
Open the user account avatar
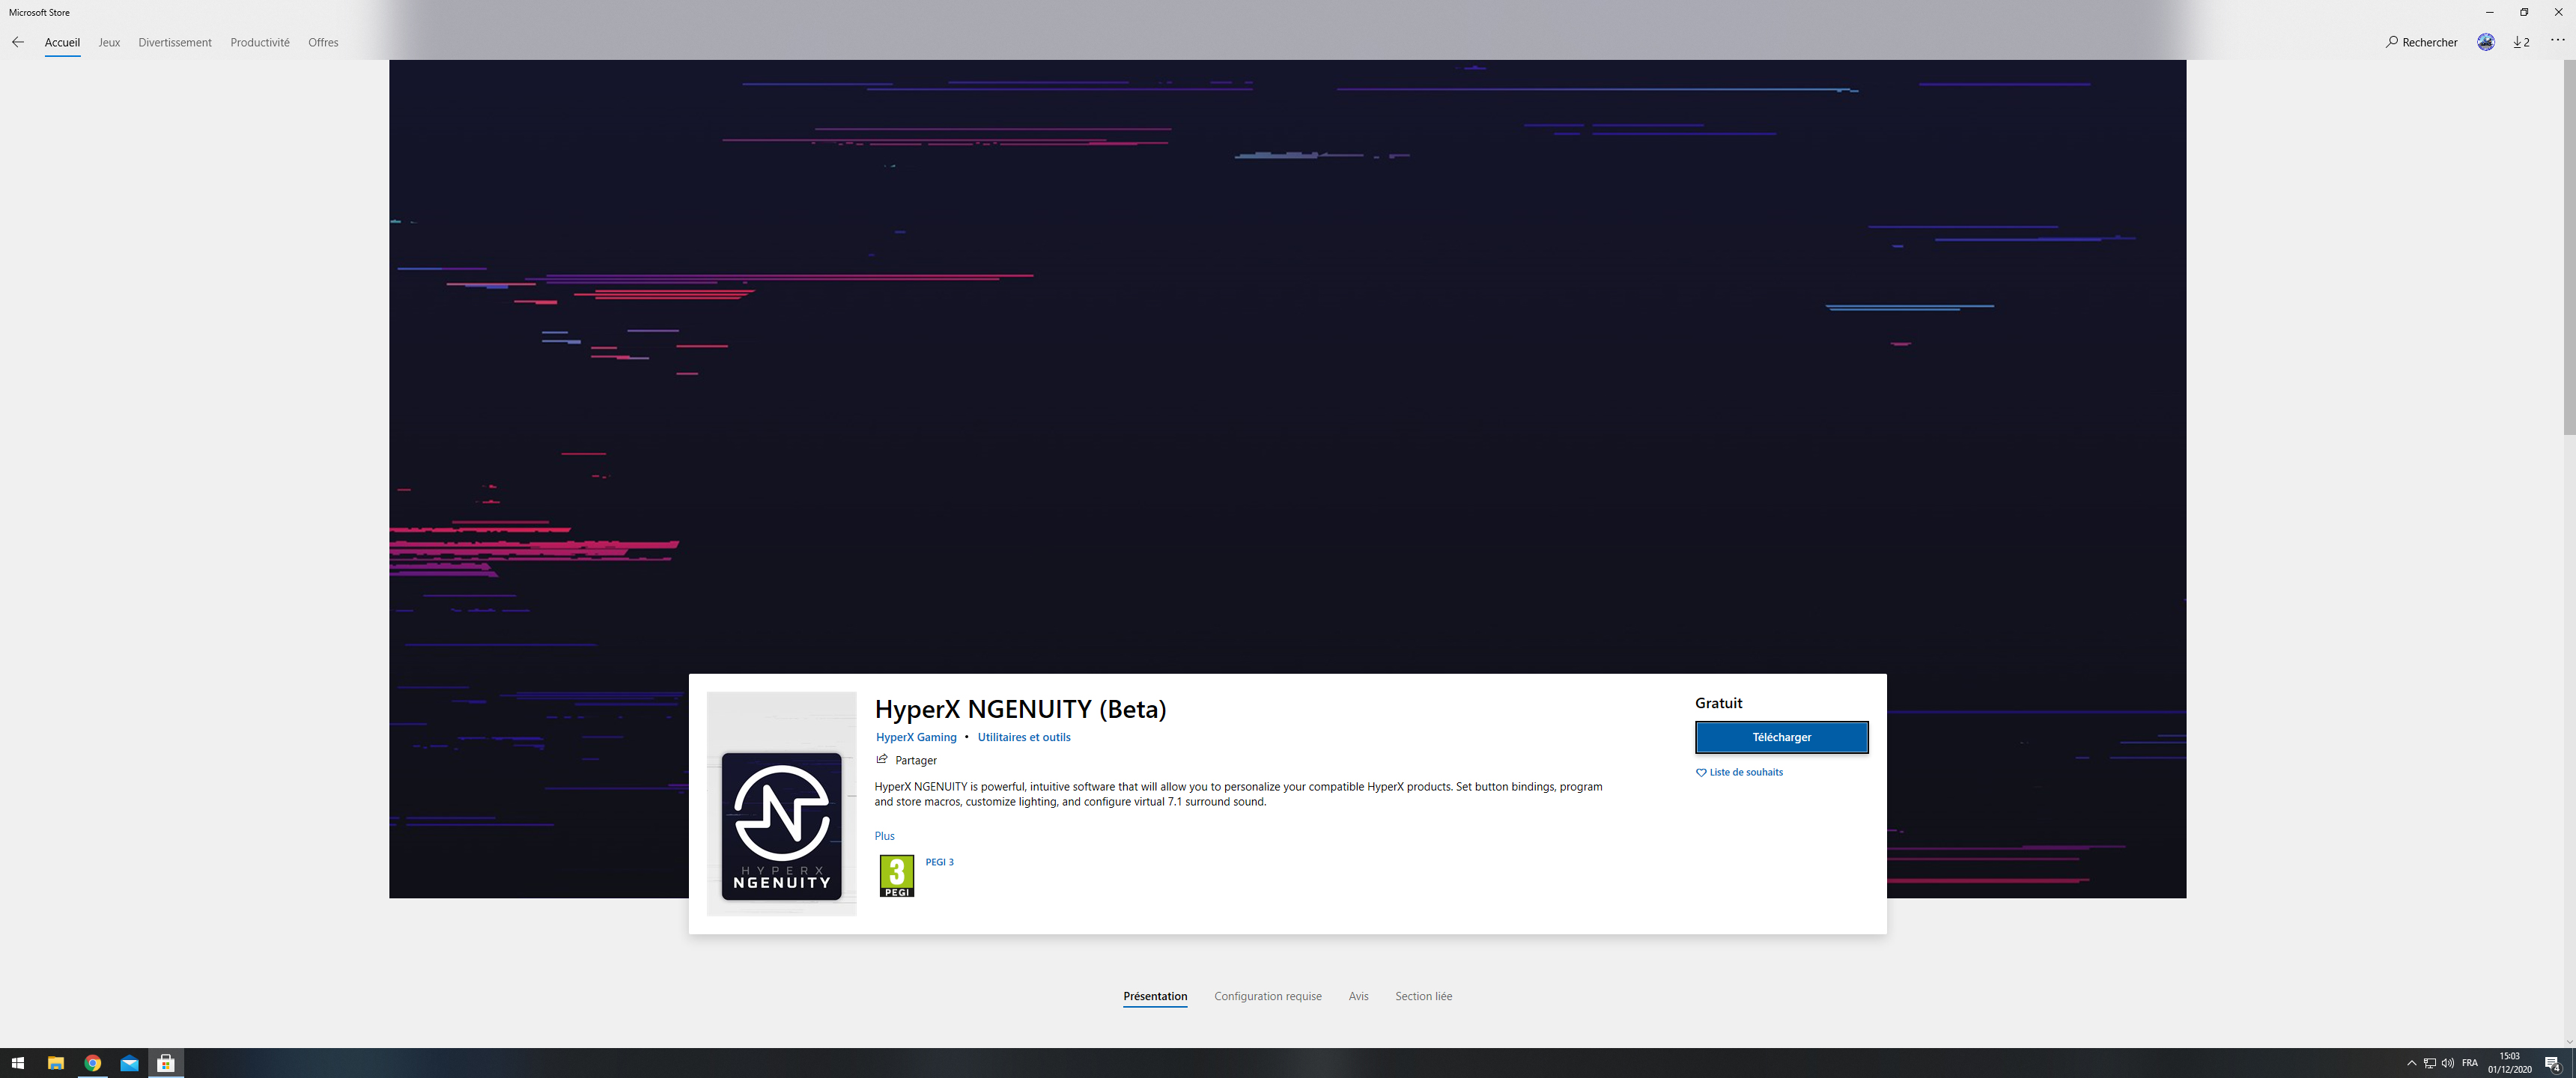pos(2485,42)
